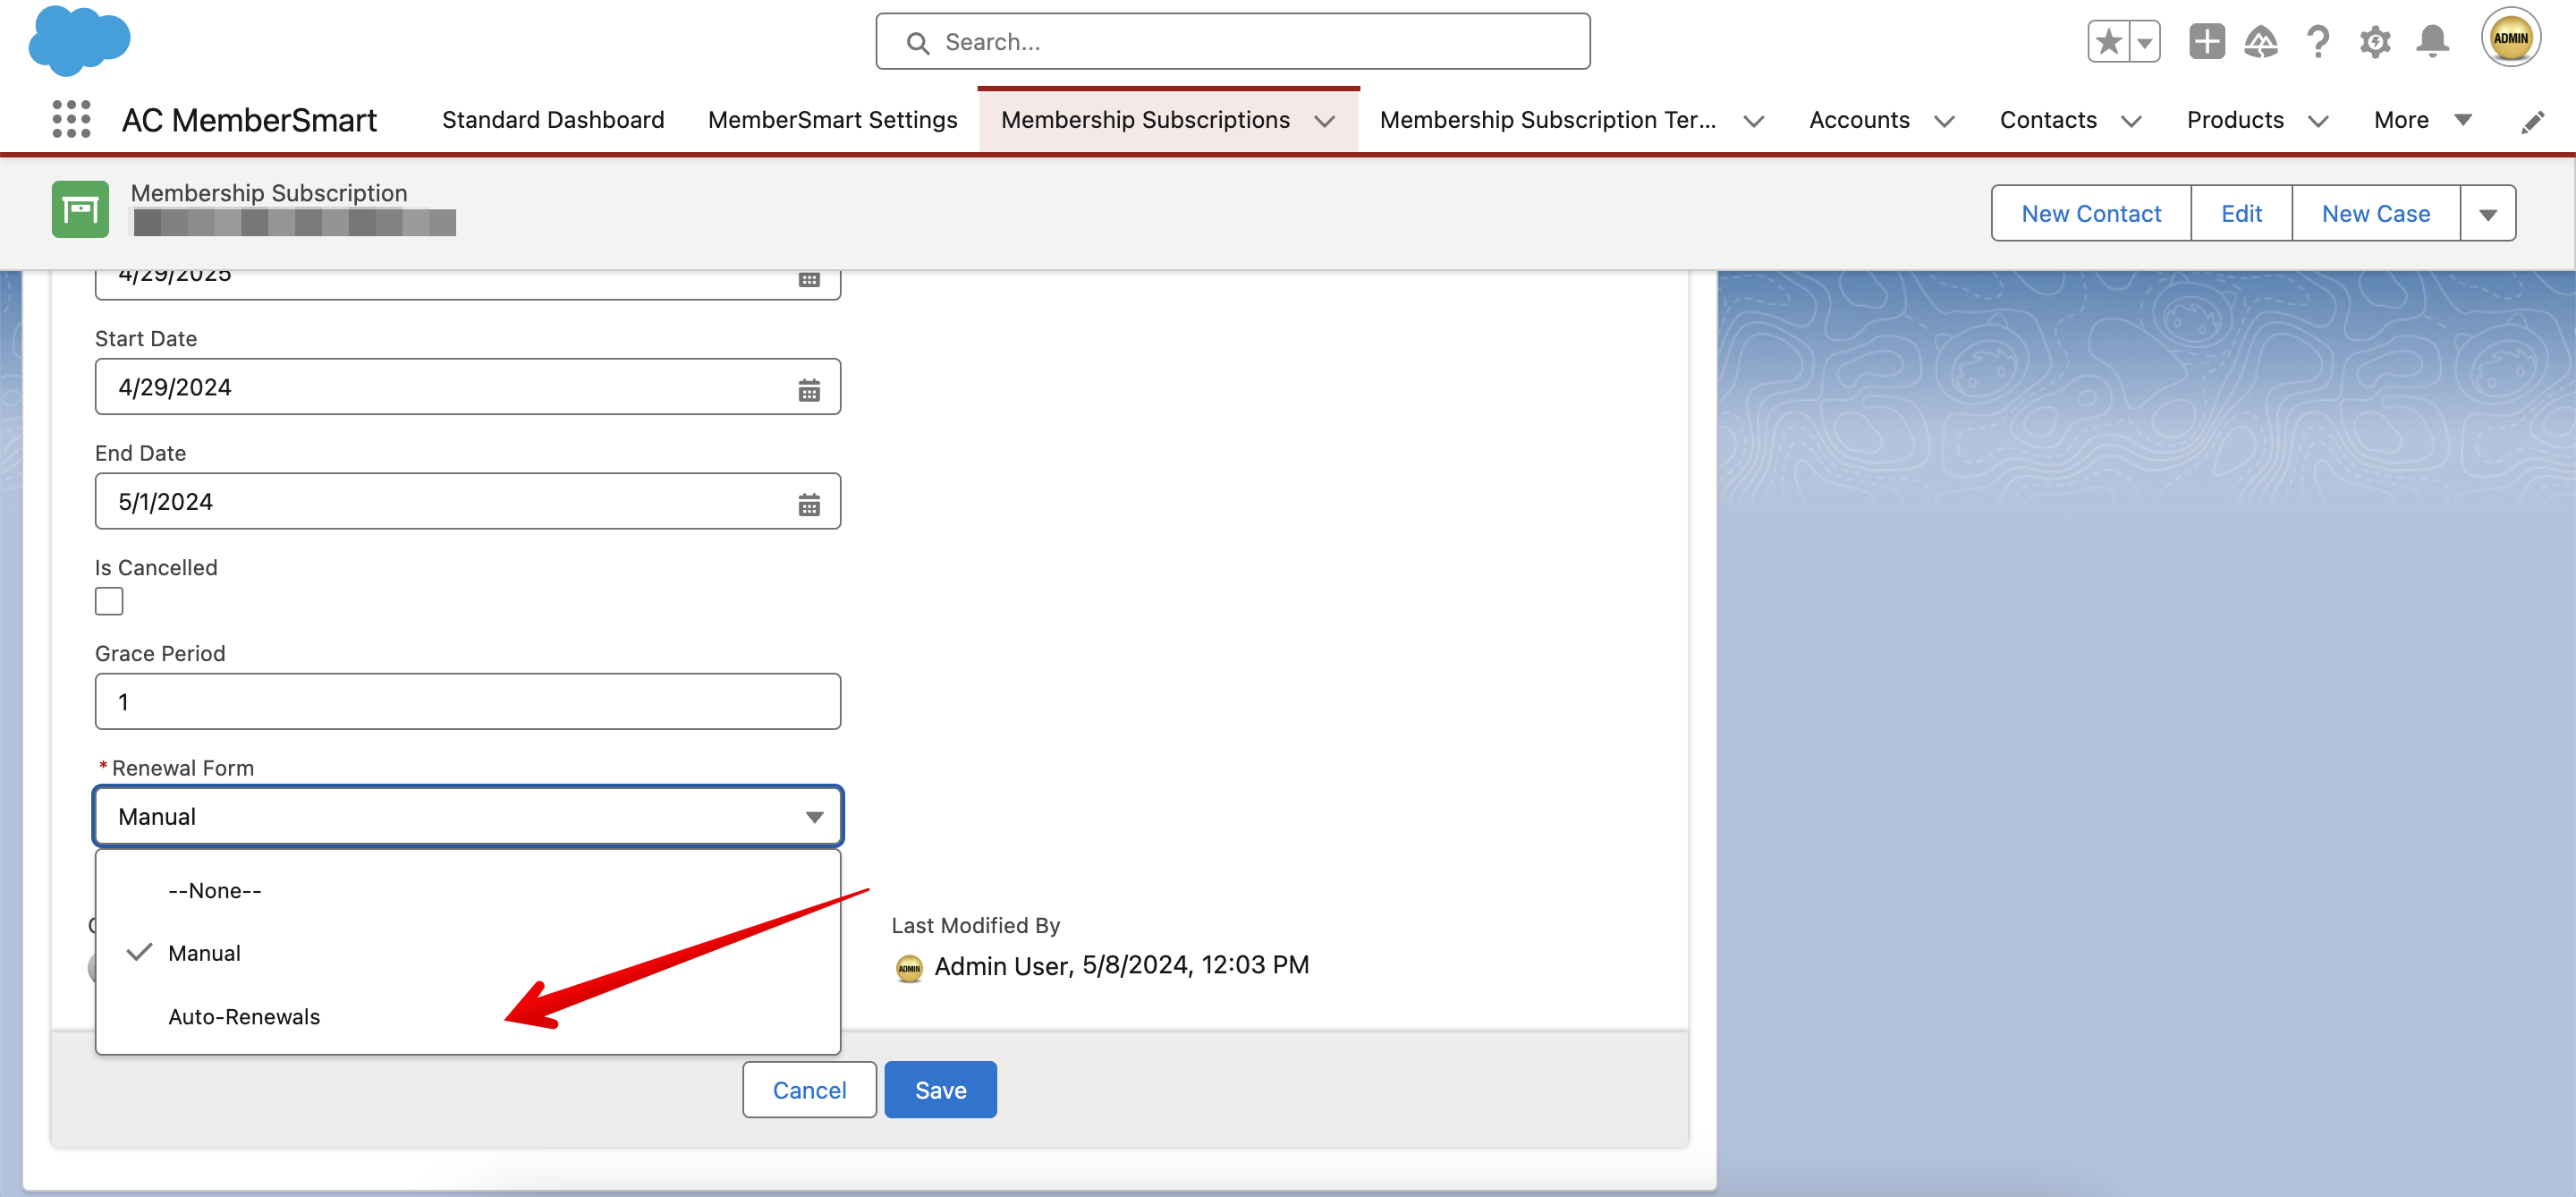Click the New Contact button
This screenshot has height=1197, width=2576.
pos(2091,214)
